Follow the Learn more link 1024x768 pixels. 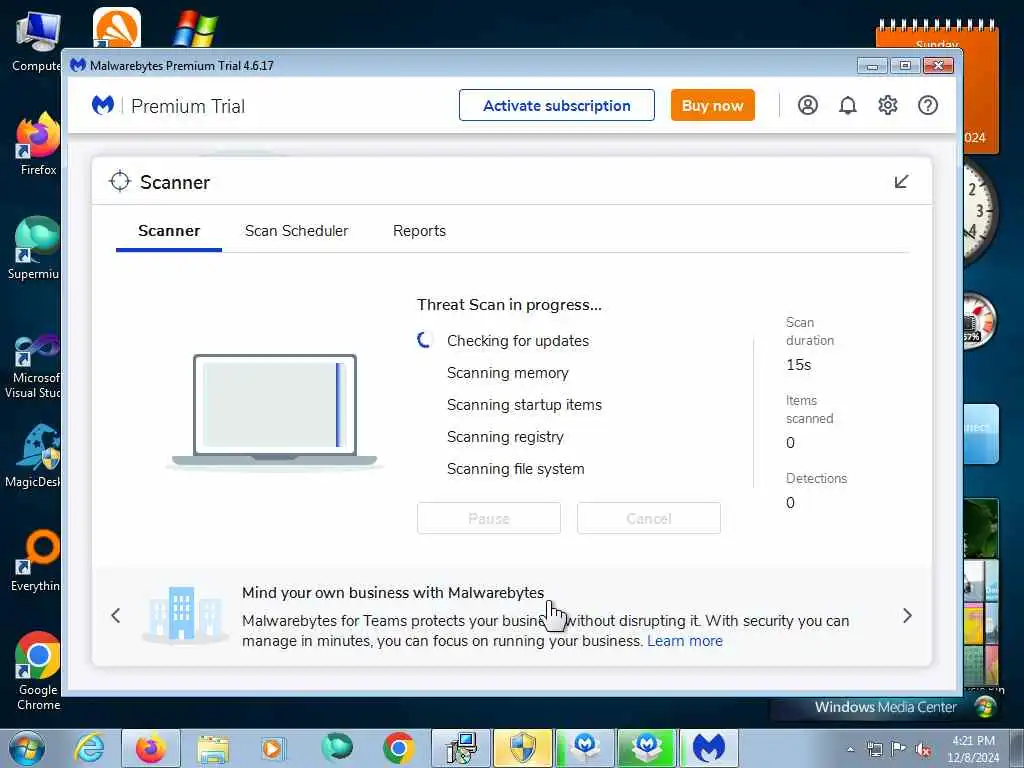[x=685, y=641]
